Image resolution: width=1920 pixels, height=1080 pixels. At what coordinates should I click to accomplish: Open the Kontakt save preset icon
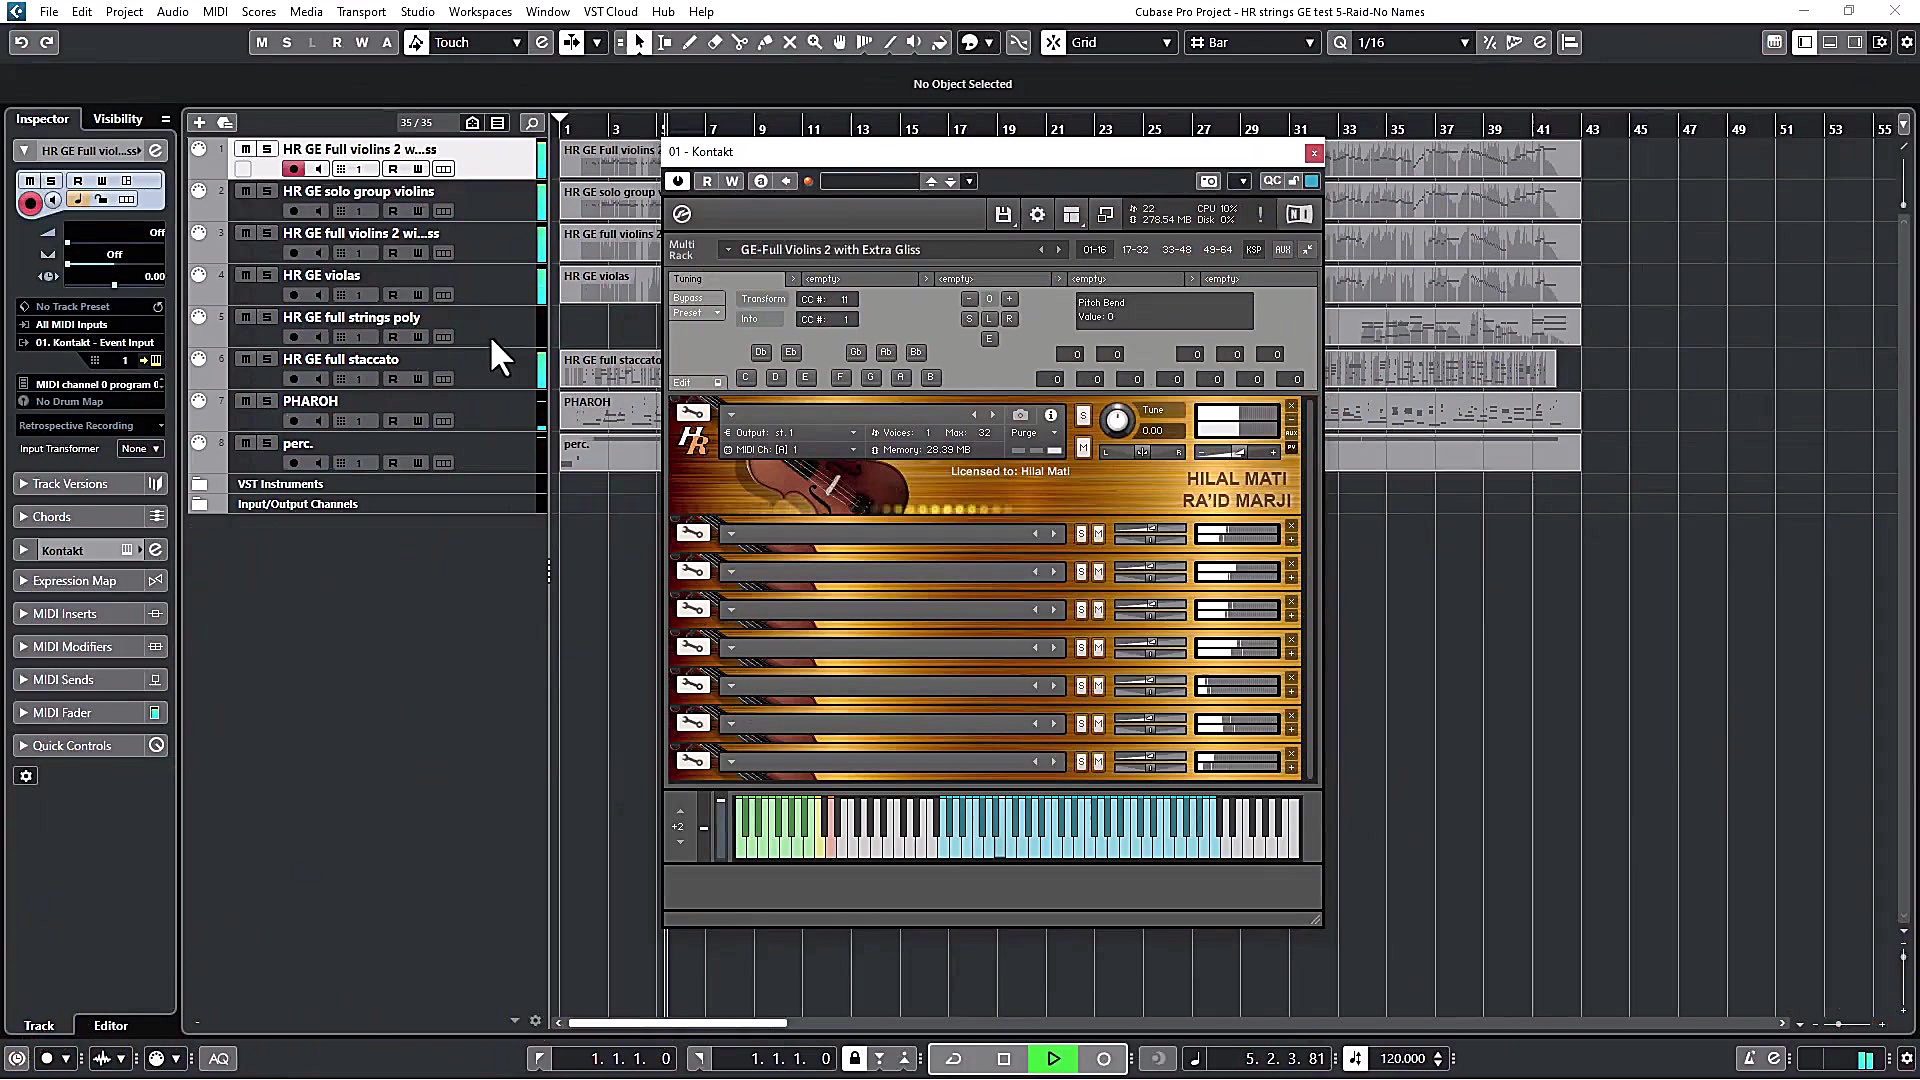[1003, 214]
